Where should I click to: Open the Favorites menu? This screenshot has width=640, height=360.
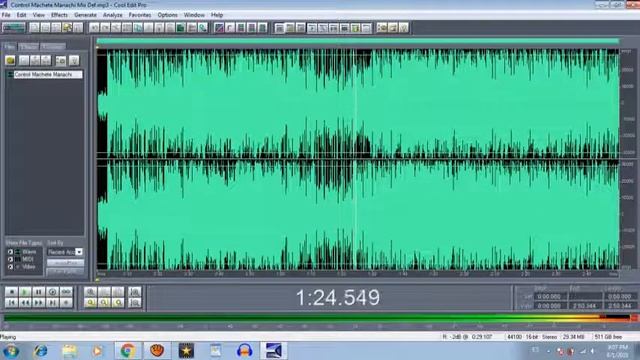140,15
